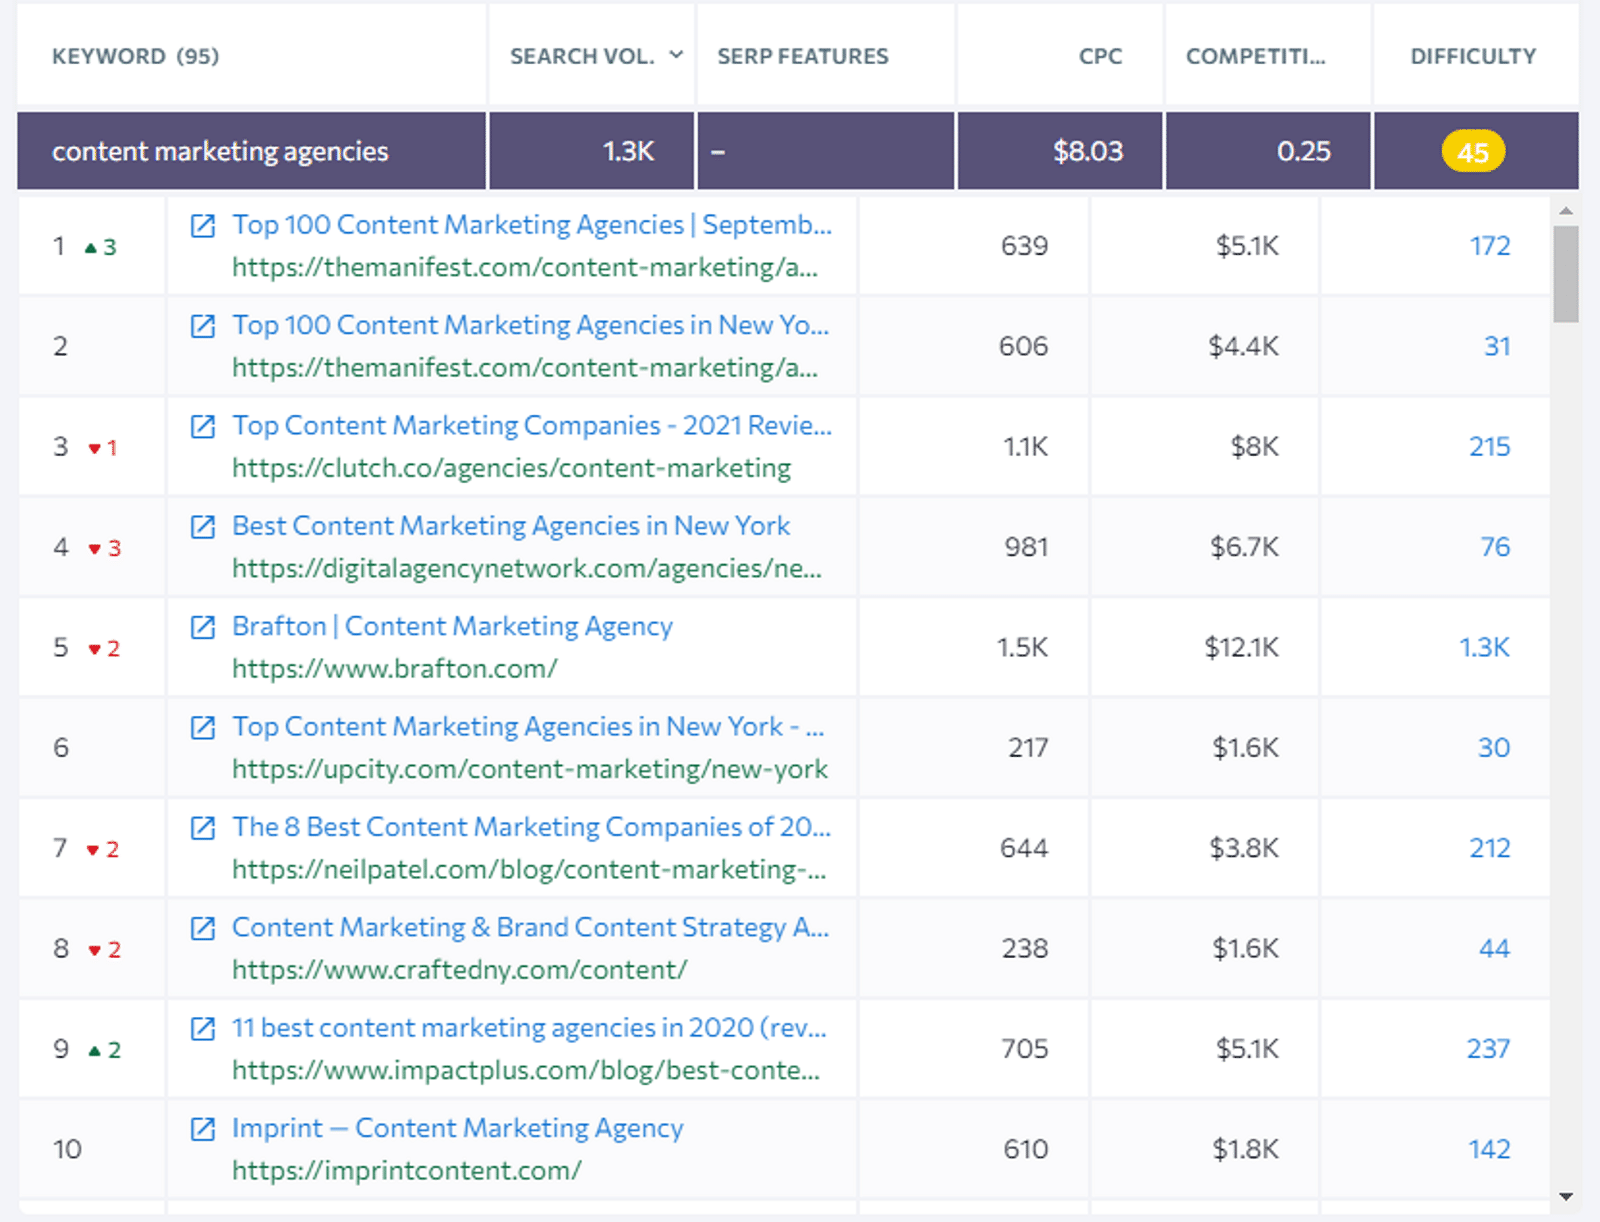Open 'Top Content Marketing Companies - 2021 Revie...' link

click(x=532, y=426)
